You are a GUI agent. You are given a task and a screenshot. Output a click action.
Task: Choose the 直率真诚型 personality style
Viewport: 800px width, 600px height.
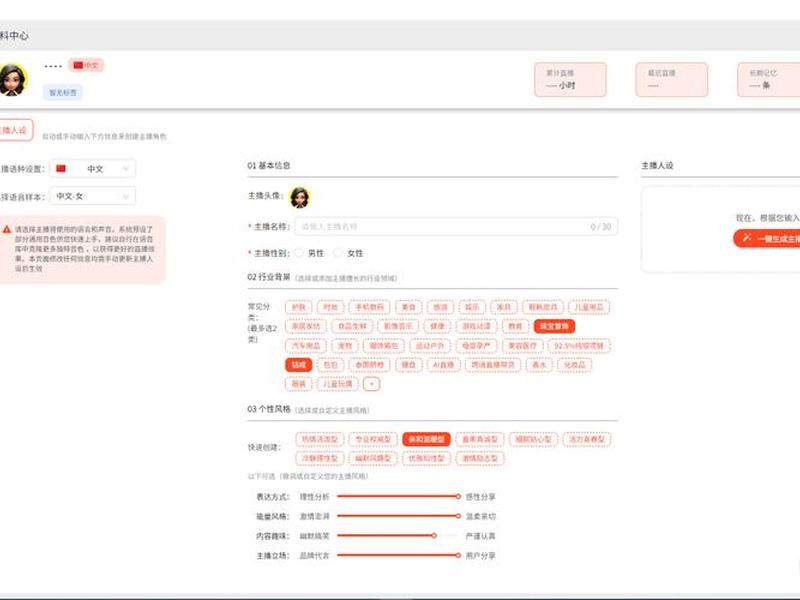tap(480, 439)
